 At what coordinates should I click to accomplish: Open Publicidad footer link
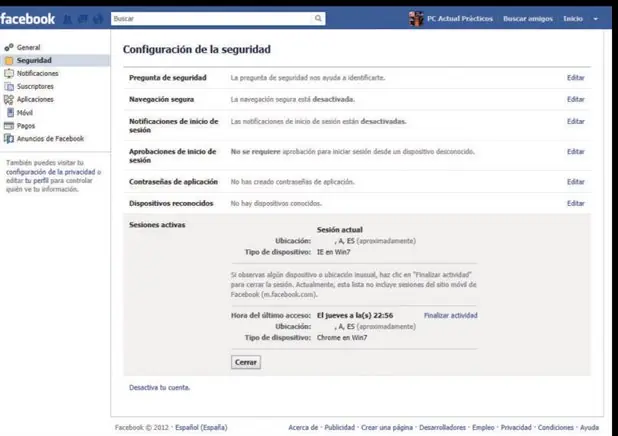(x=339, y=427)
